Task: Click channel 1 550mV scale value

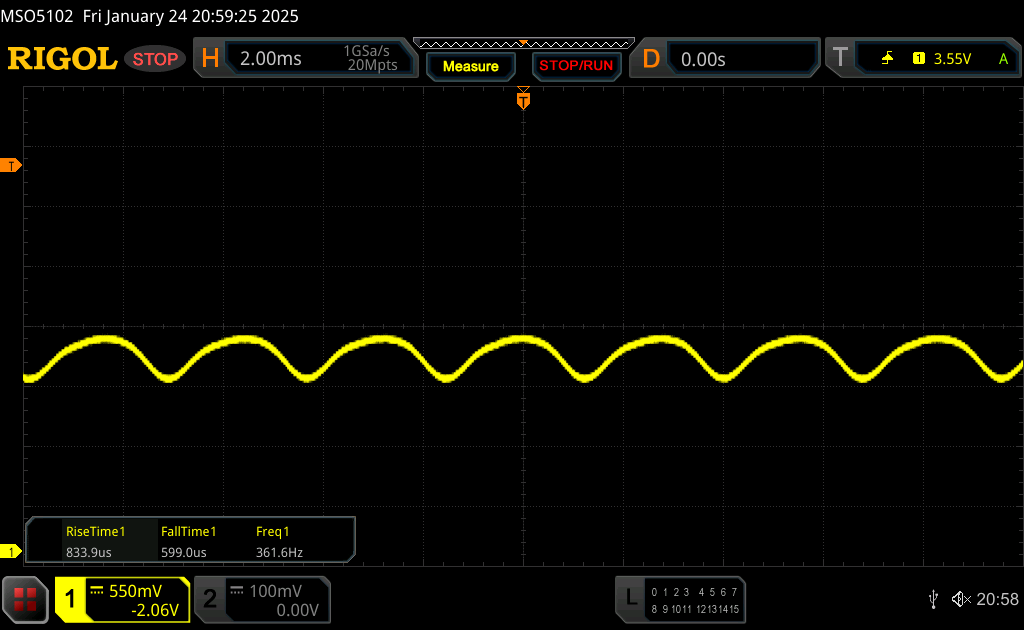Action: click(135, 591)
